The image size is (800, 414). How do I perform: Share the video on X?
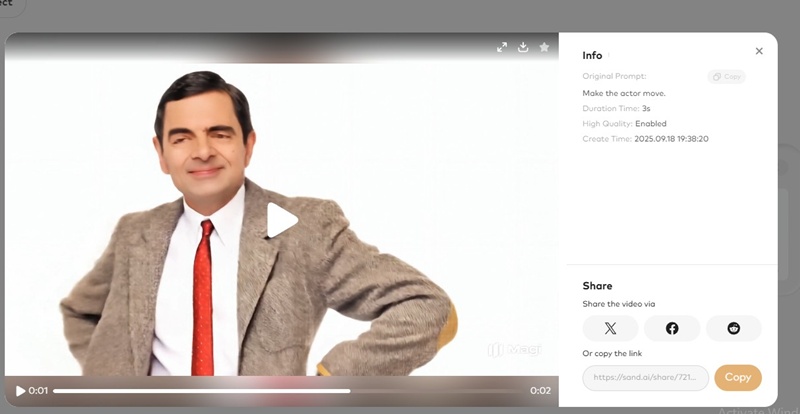(x=610, y=328)
